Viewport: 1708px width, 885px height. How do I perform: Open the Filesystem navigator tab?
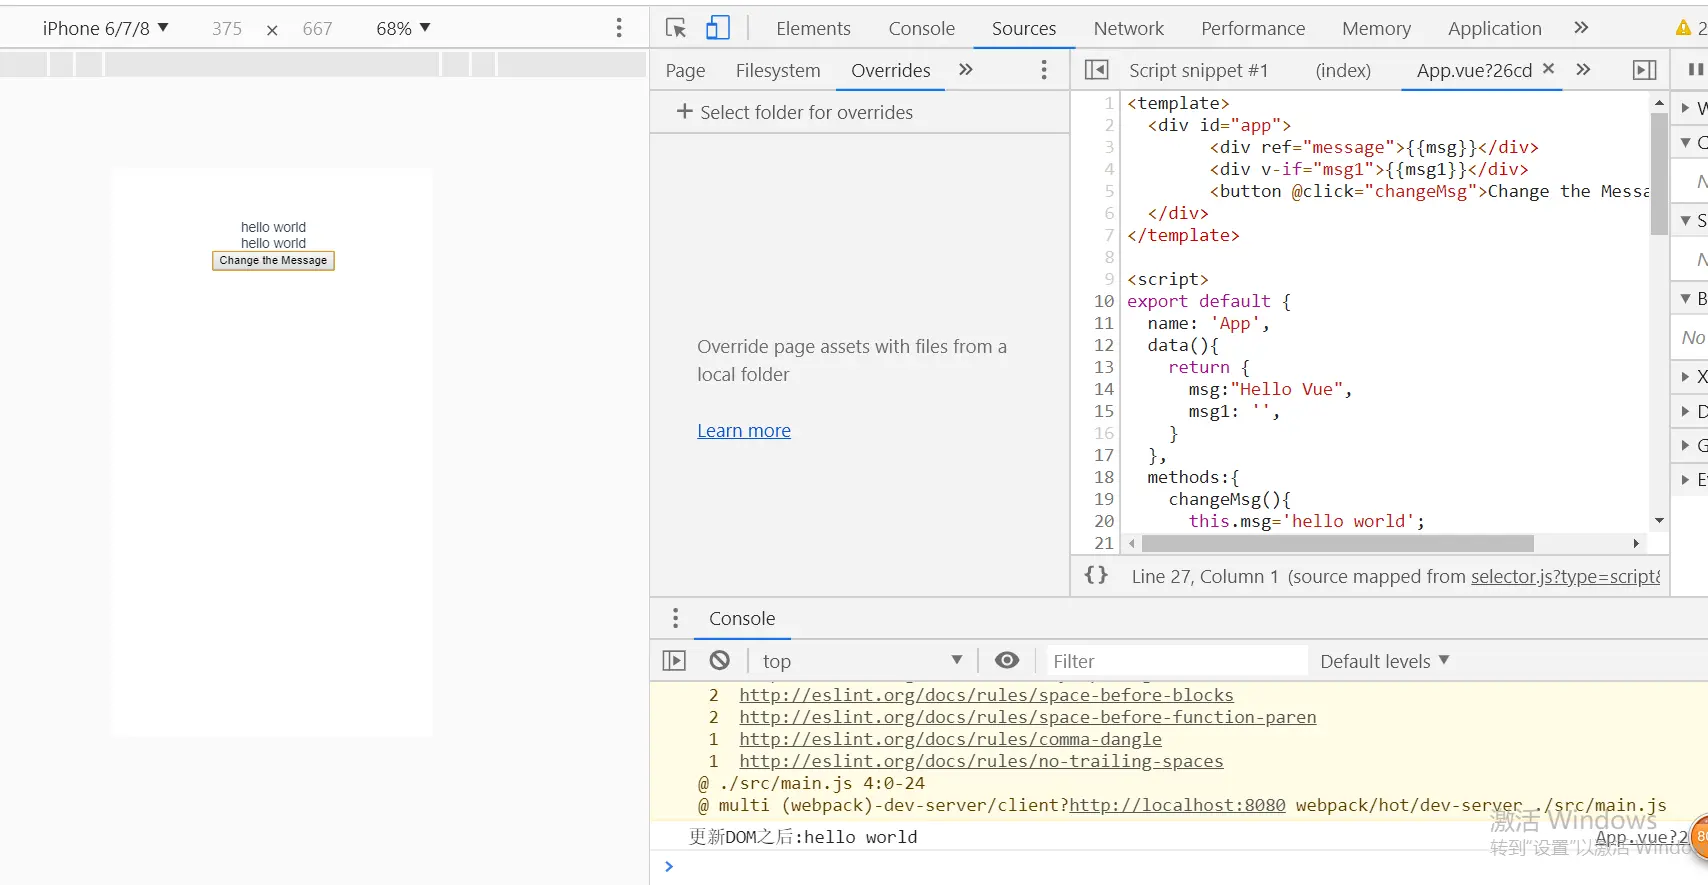777,70
